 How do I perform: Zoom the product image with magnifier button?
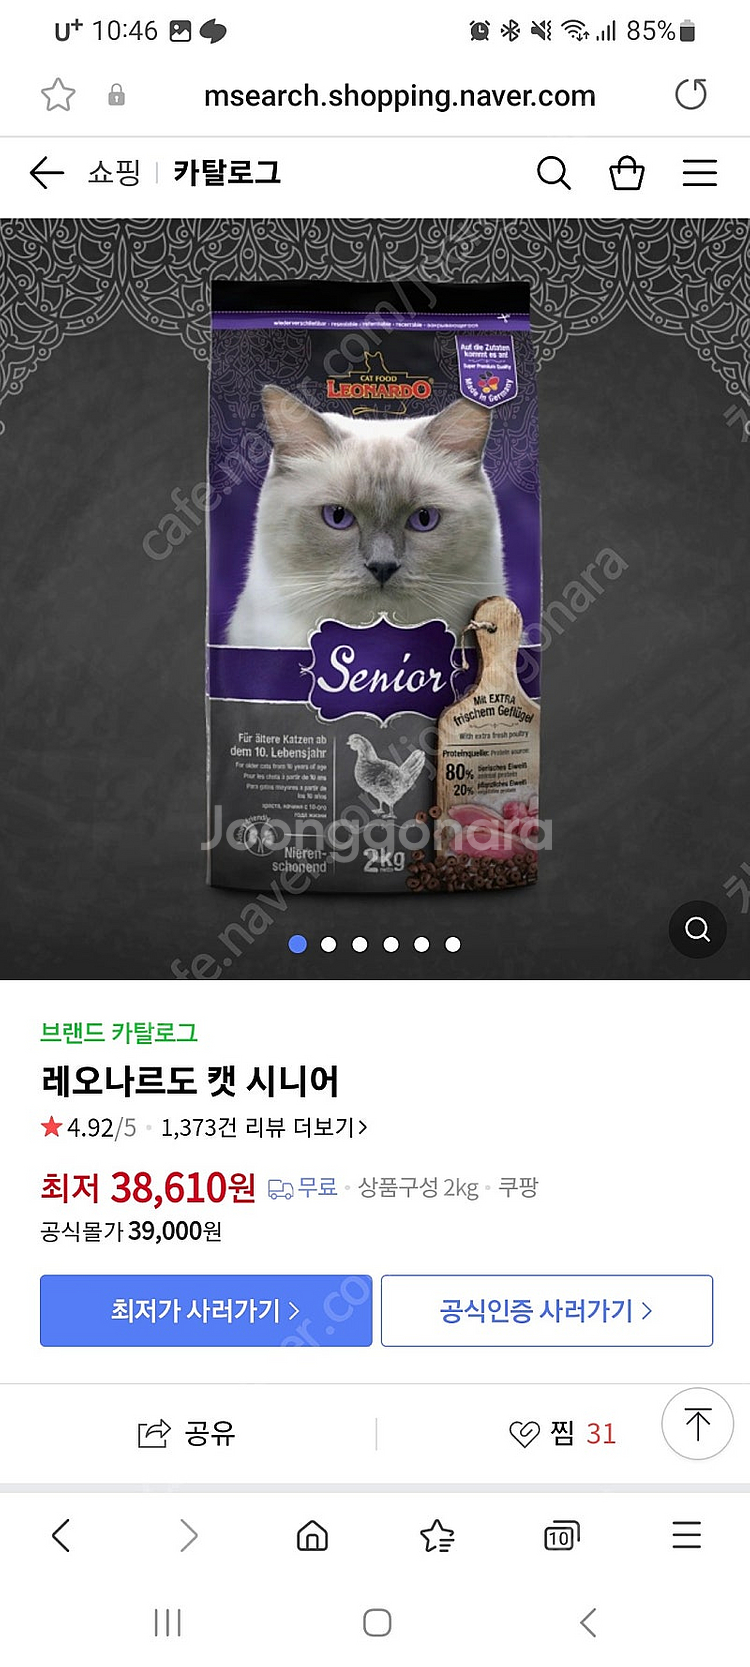(697, 930)
